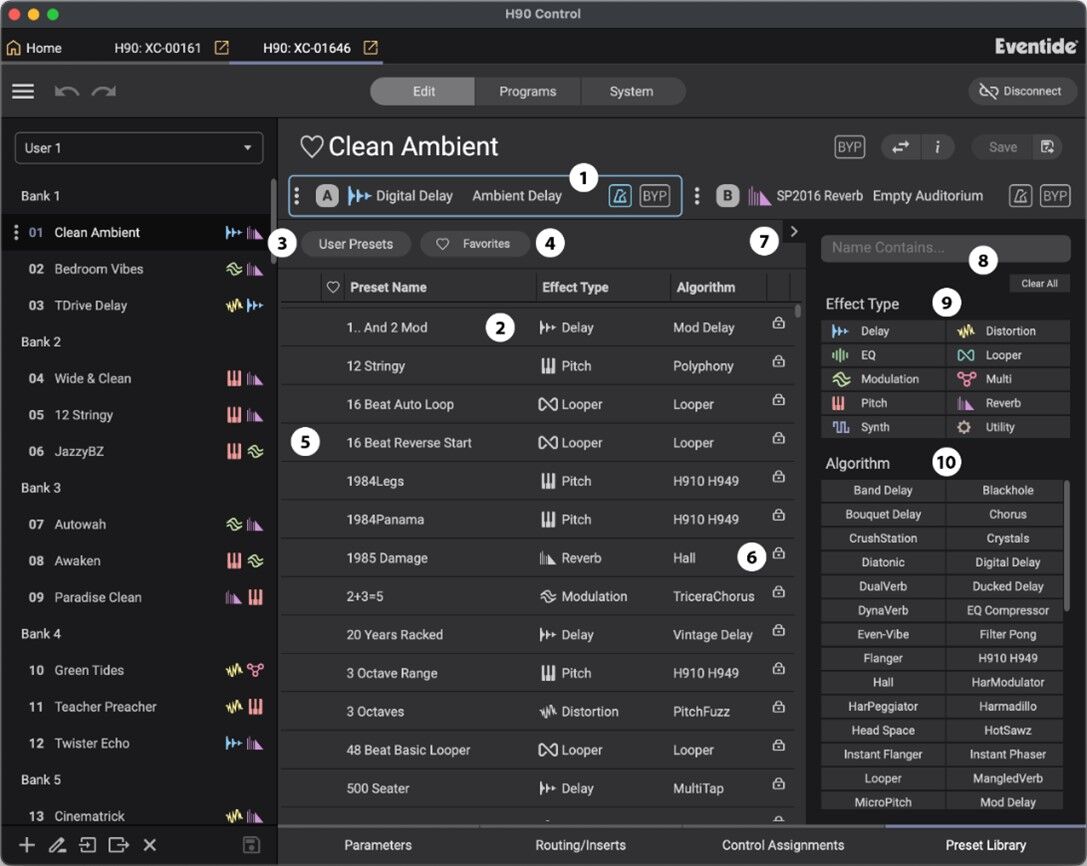Screen dimensions: 1087x866
Task: Bypass preset B SP2016 Reverb
Action: [x=1055, y=196]
